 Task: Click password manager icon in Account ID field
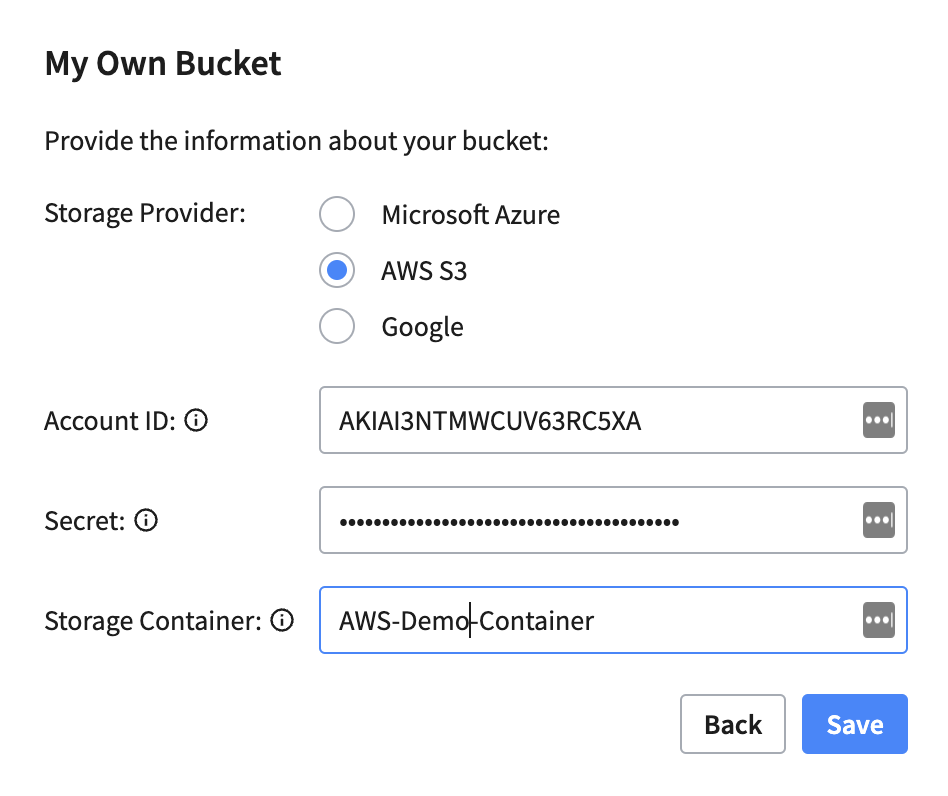pos(878,421)
